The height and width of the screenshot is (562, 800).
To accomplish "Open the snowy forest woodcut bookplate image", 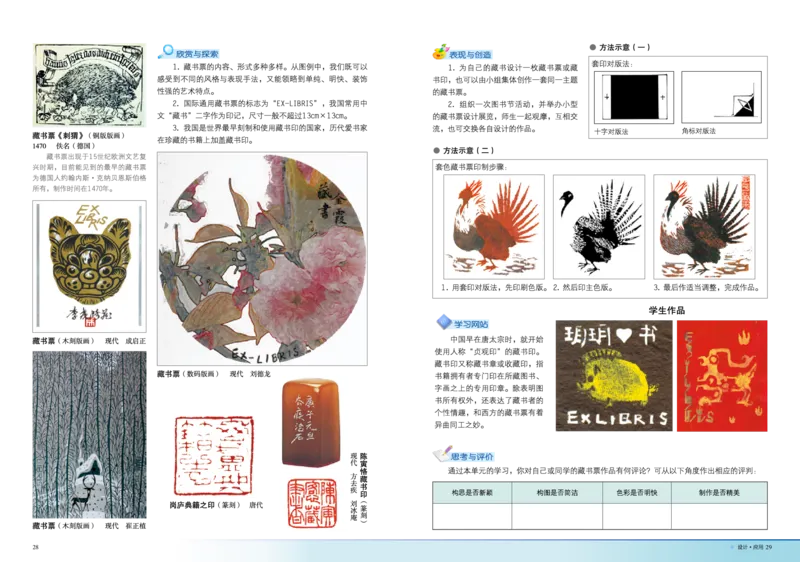I will 89,435.
